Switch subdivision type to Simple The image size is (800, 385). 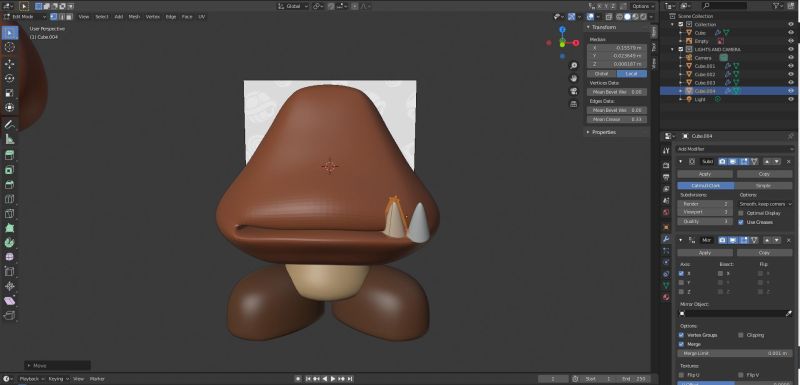pyautogui.click(x=763, y=186)
